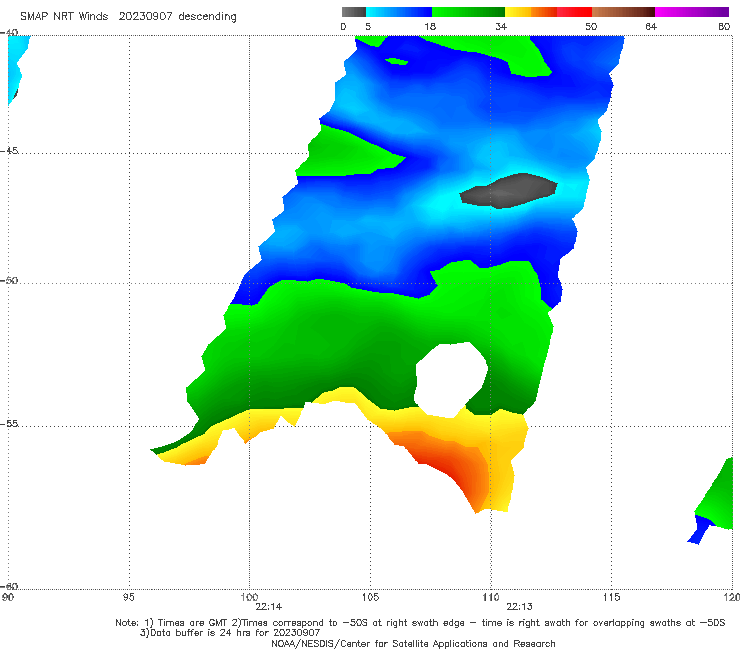Click the small green oval in the upper blue area

coord(396,61)
